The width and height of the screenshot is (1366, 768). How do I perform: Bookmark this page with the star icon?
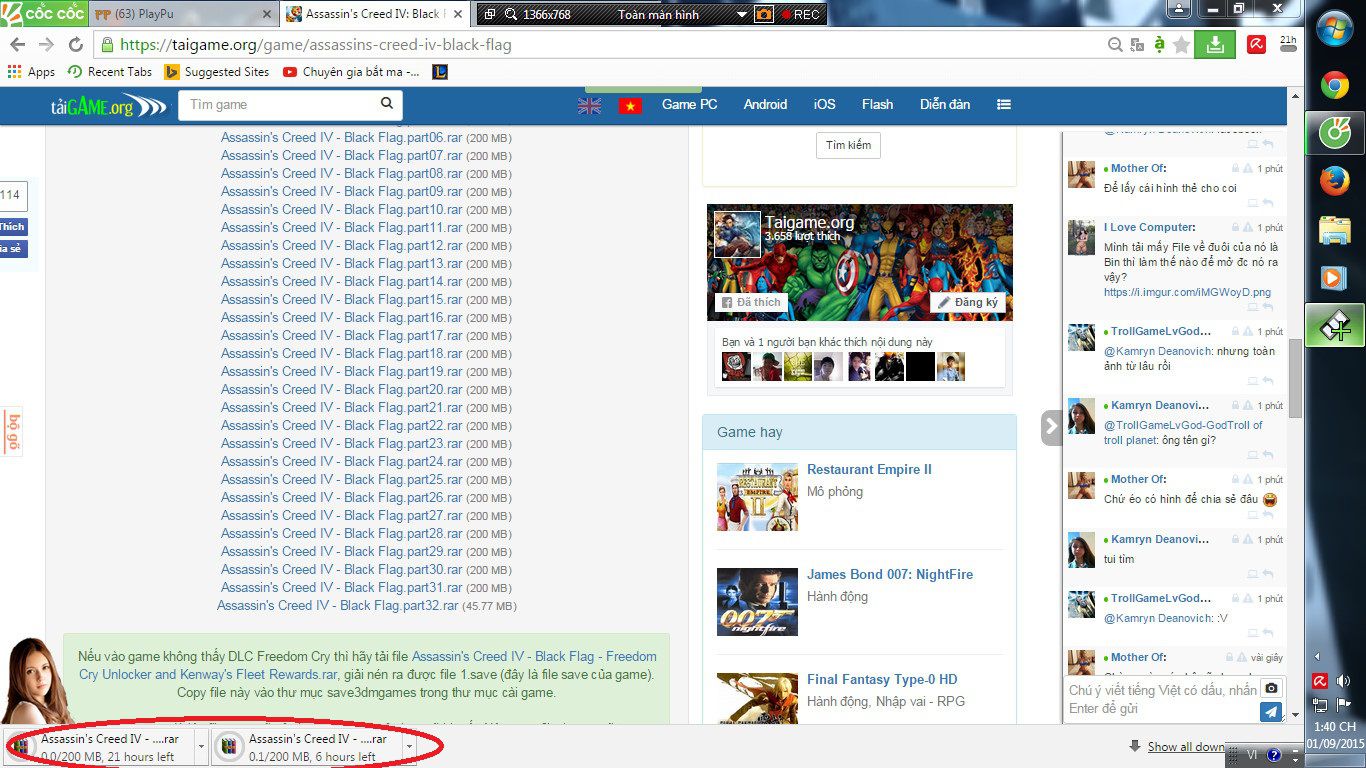tap(1181, 45)
